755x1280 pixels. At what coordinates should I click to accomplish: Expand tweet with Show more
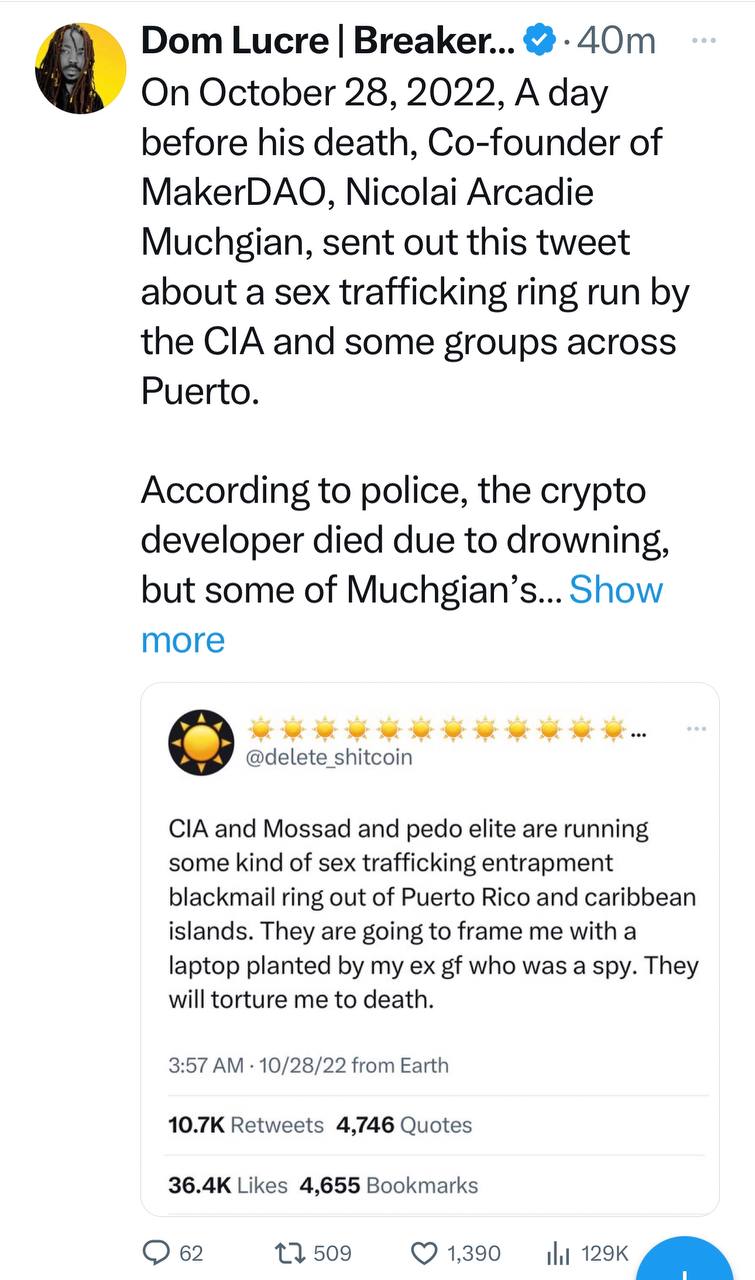pyautogui.click(x=615, y=589)
